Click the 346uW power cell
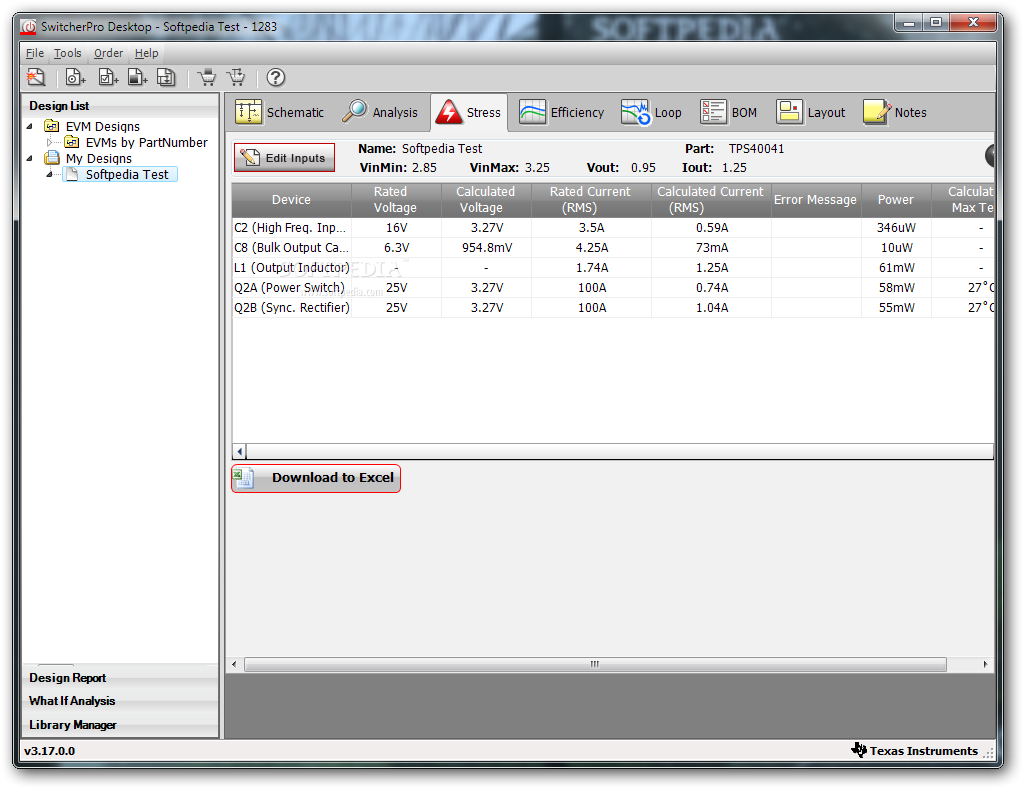 click(896, 227)
